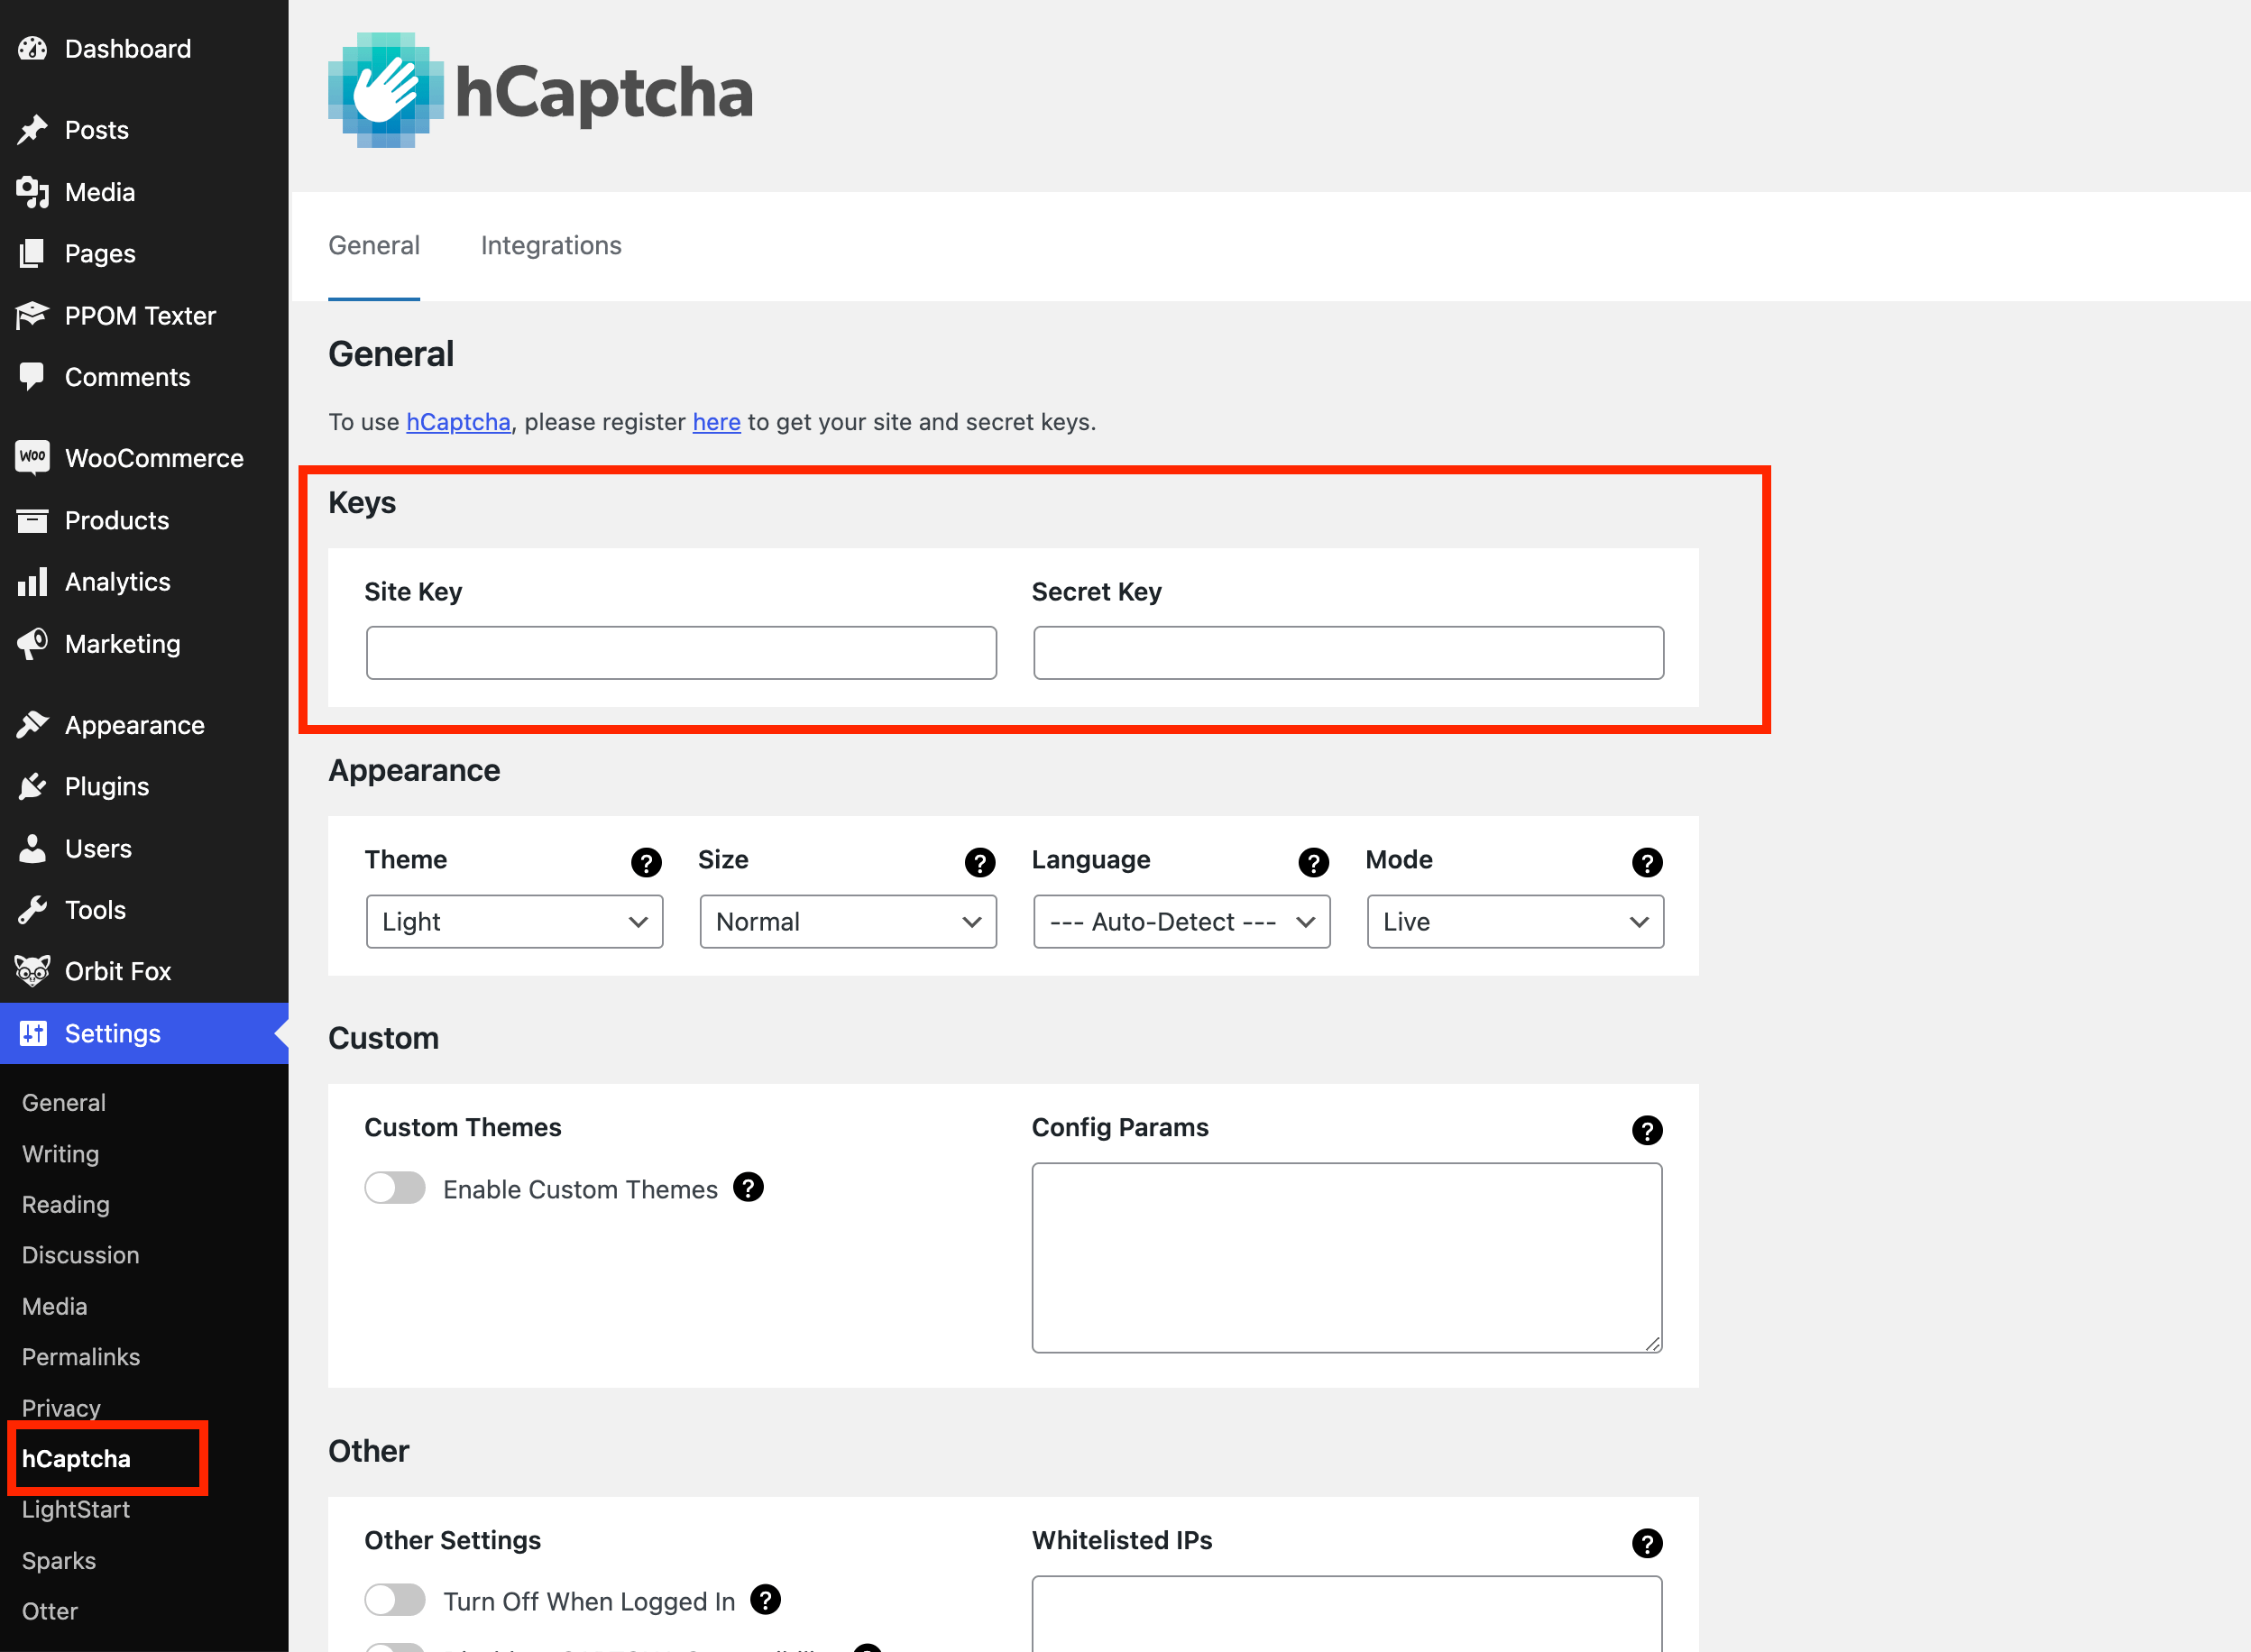Click the Config Params help icon
Screen dimensions: 2251x1652
tap(1646, 1130)
